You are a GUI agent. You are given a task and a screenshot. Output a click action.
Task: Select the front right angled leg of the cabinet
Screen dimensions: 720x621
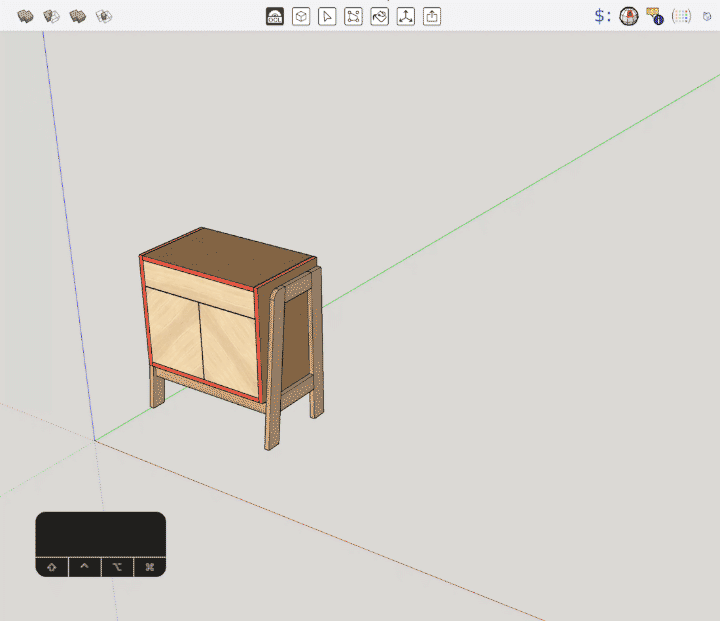pyautogui.click(x=274, y=367)
